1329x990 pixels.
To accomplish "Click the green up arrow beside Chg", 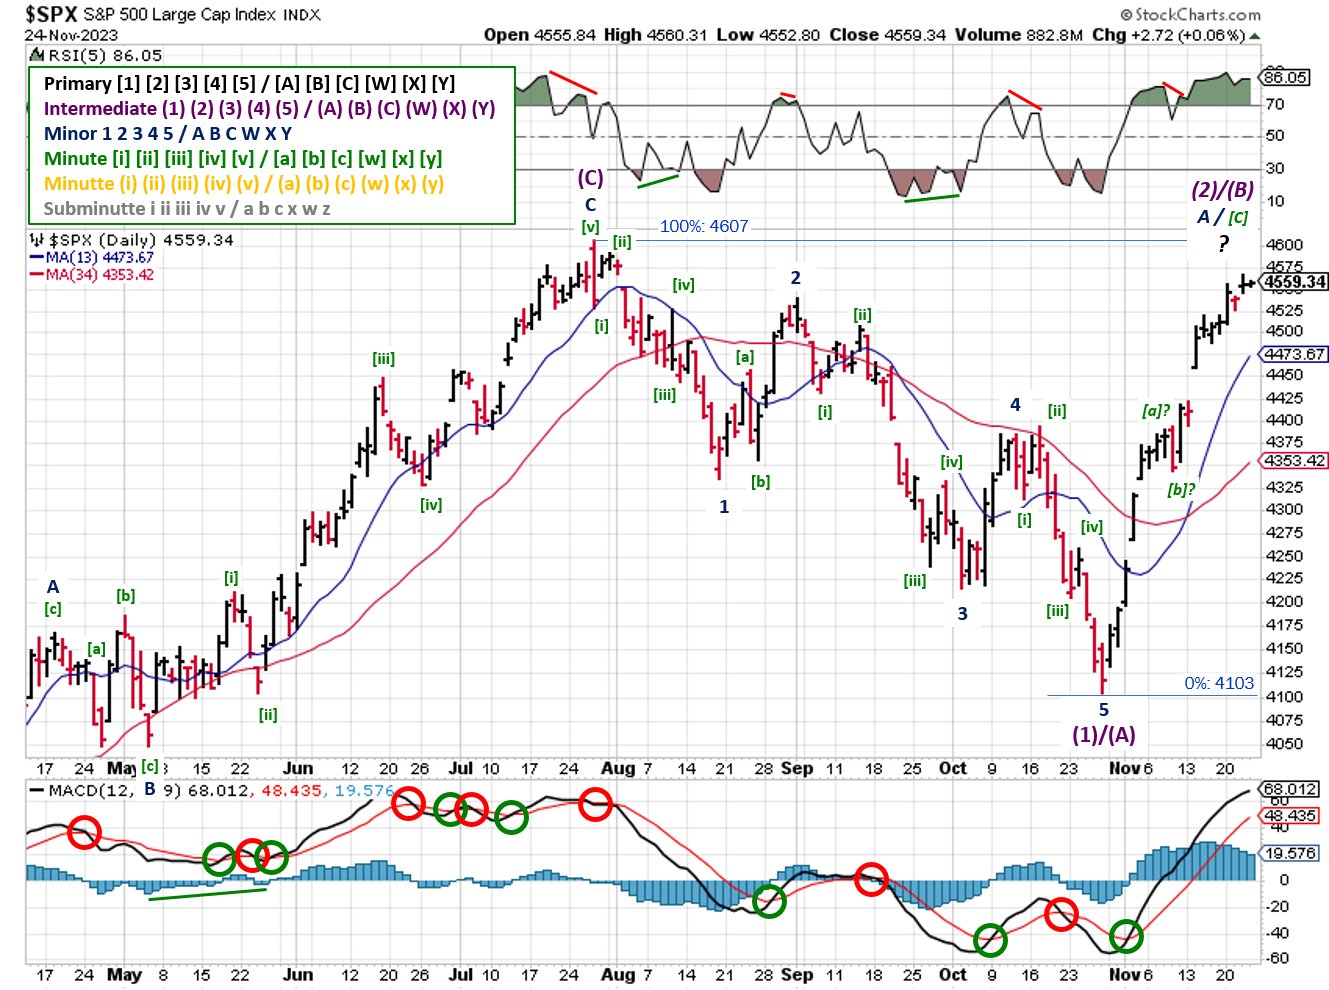I will tap(1255, 36).
